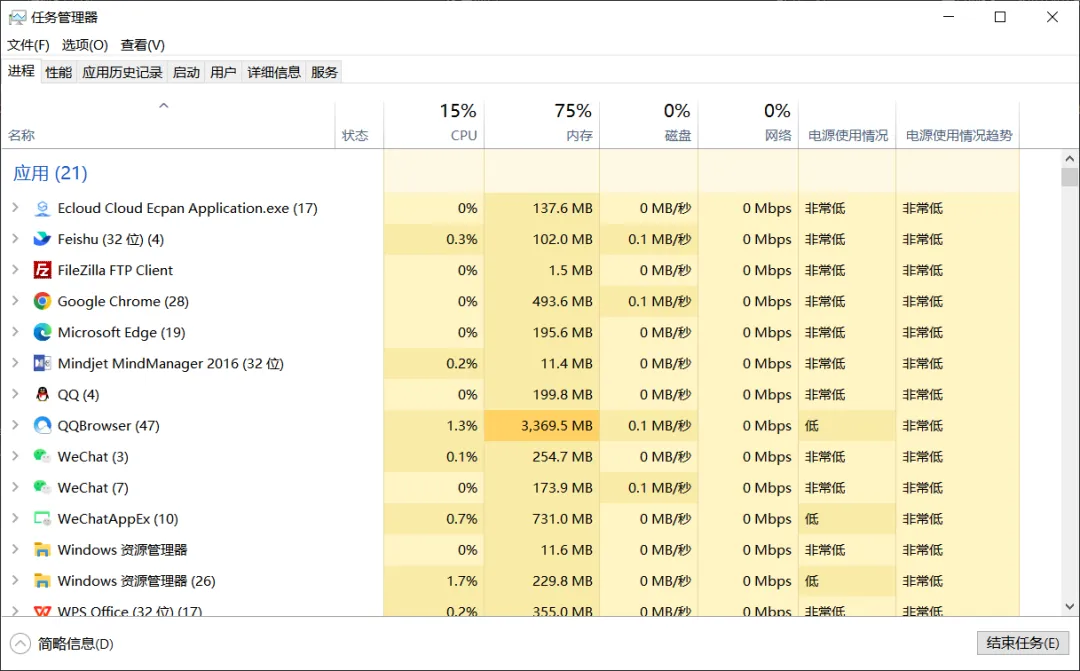Click the vertical scrollbar down arrow
Screen dimensions: 1080x671
(x=1069, y=605)
